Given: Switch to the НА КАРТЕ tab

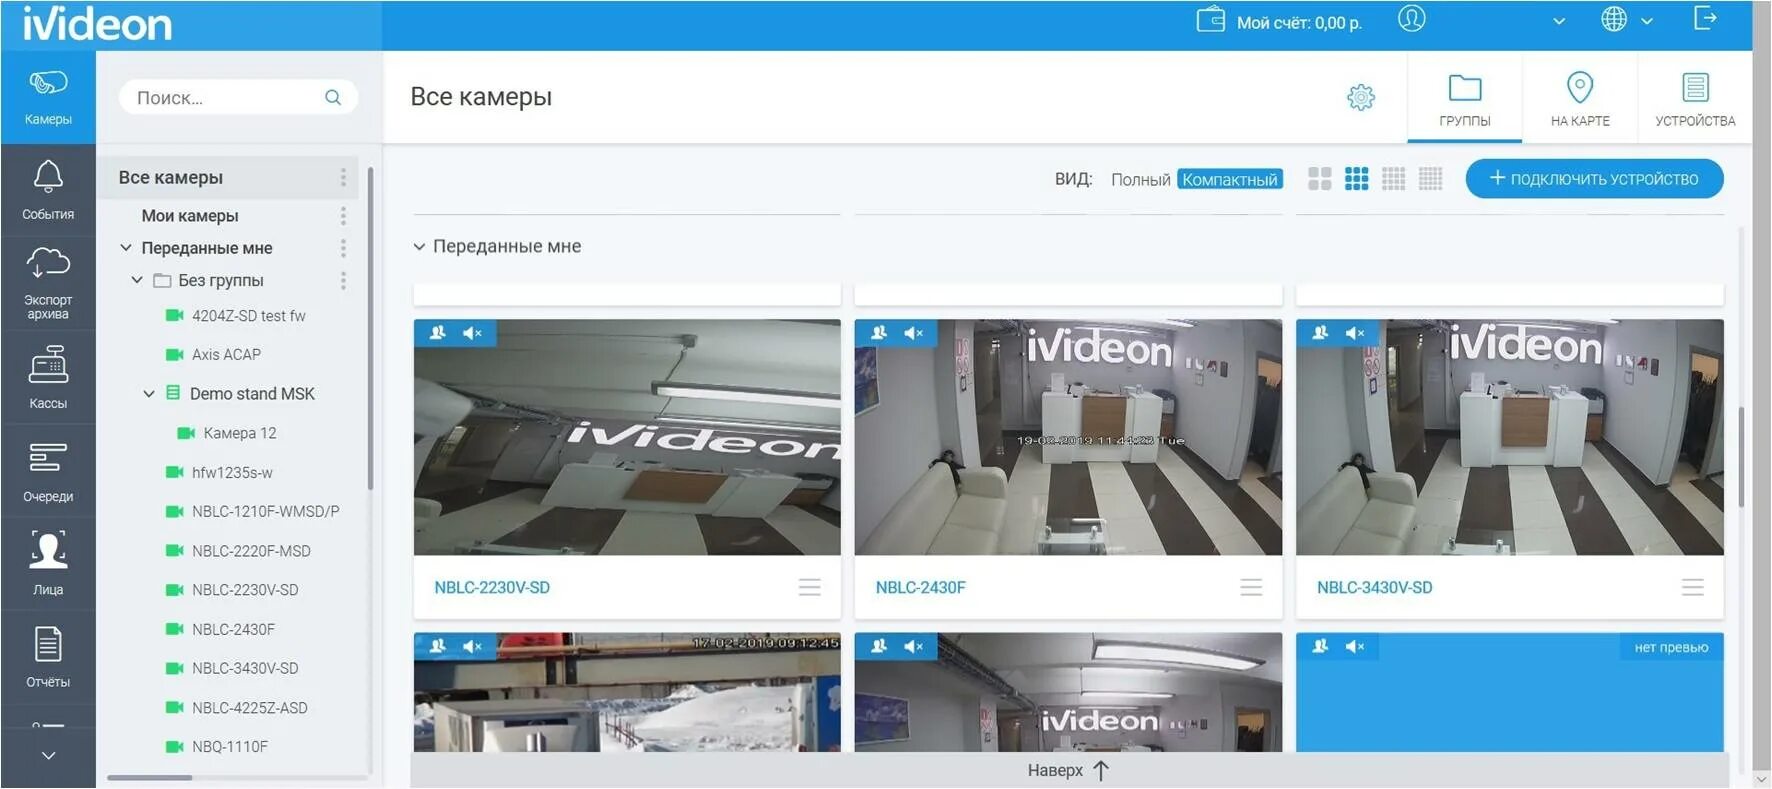Looking at the screenshot, I should point(1580,98).
